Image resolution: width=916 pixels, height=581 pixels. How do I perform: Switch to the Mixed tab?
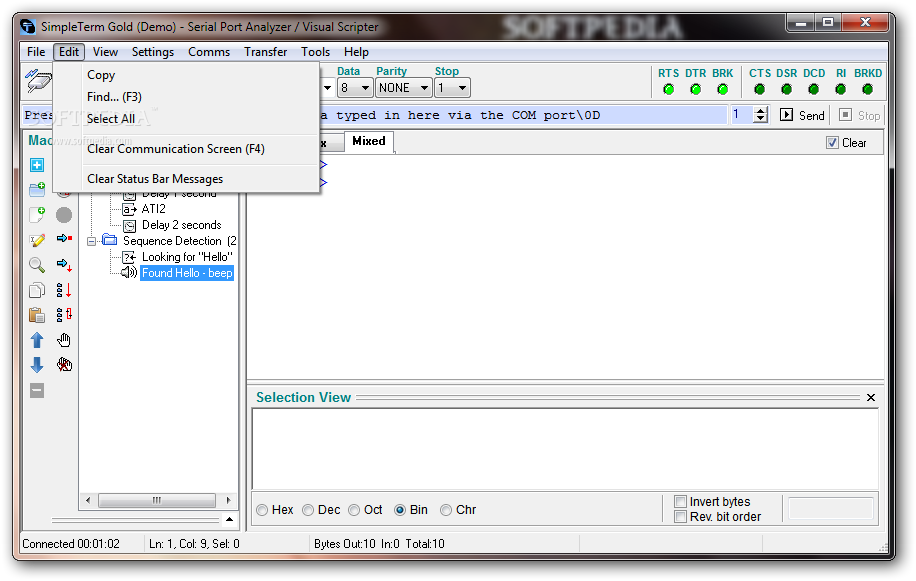click(369, 141)
